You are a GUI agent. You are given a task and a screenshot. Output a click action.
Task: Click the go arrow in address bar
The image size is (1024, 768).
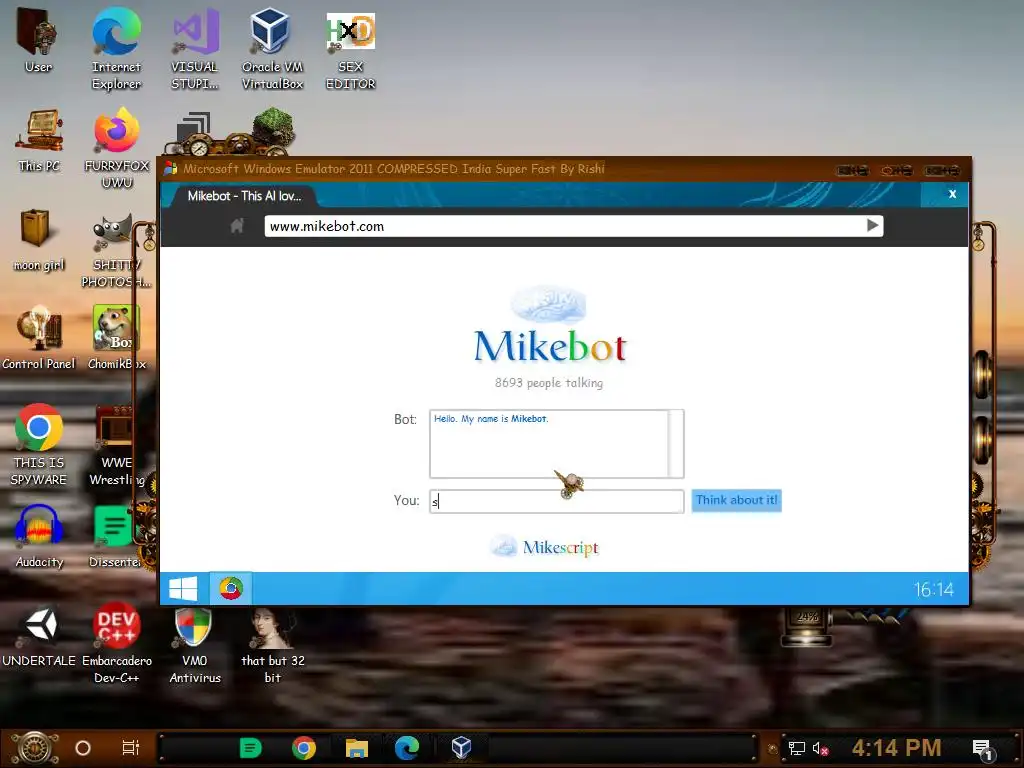point(872,225)
